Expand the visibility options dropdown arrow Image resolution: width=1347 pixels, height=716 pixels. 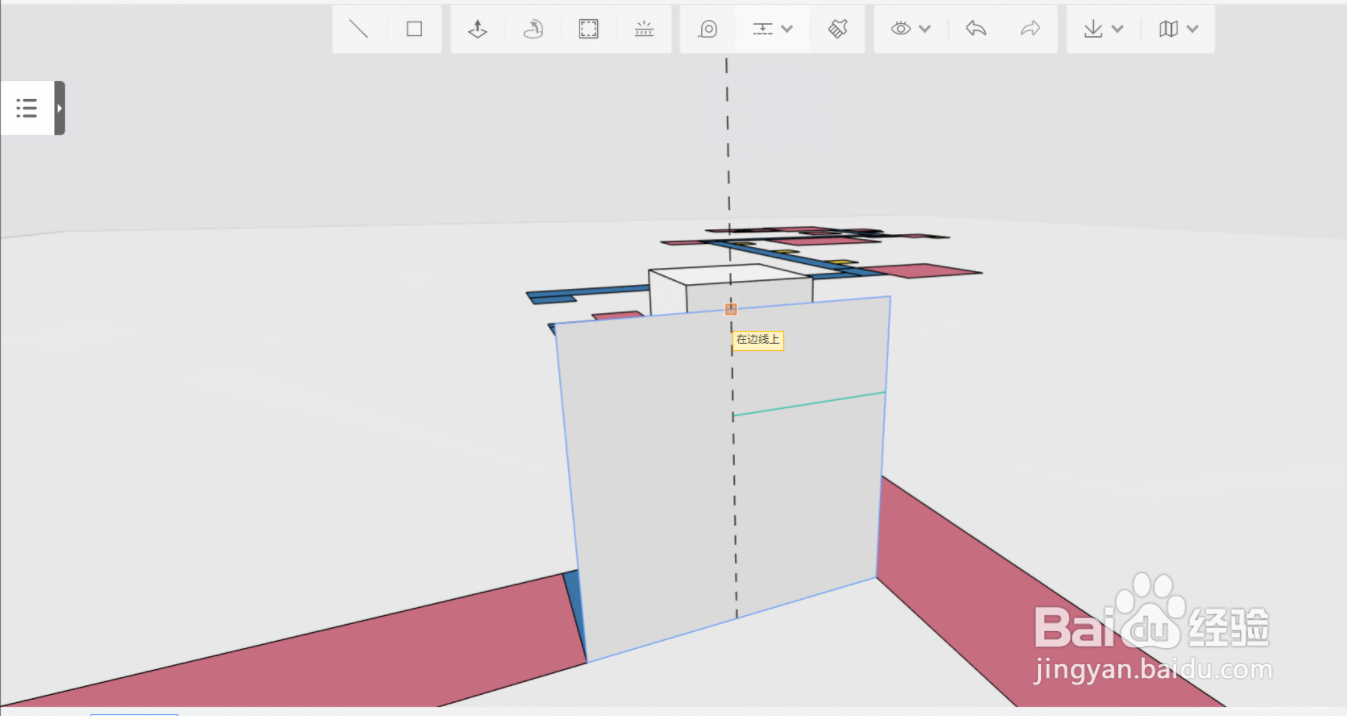click(x=925, y=29)
